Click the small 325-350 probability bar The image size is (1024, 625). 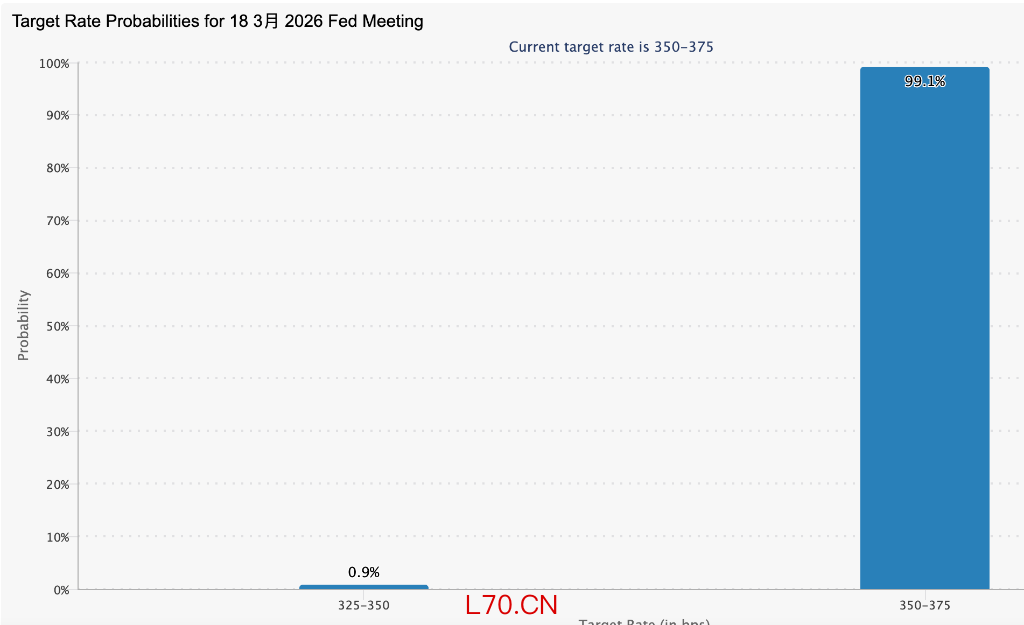tap(364, 587)
